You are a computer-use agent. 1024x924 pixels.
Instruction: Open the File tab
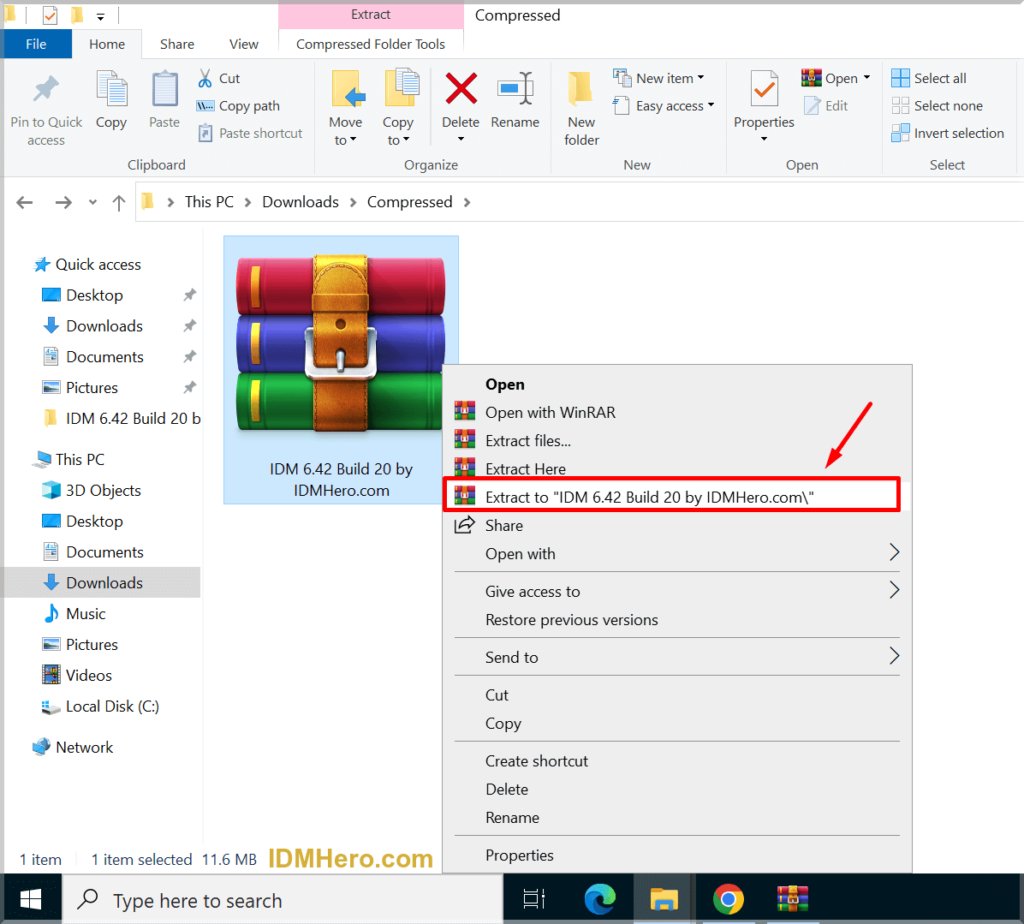point(36,44)
